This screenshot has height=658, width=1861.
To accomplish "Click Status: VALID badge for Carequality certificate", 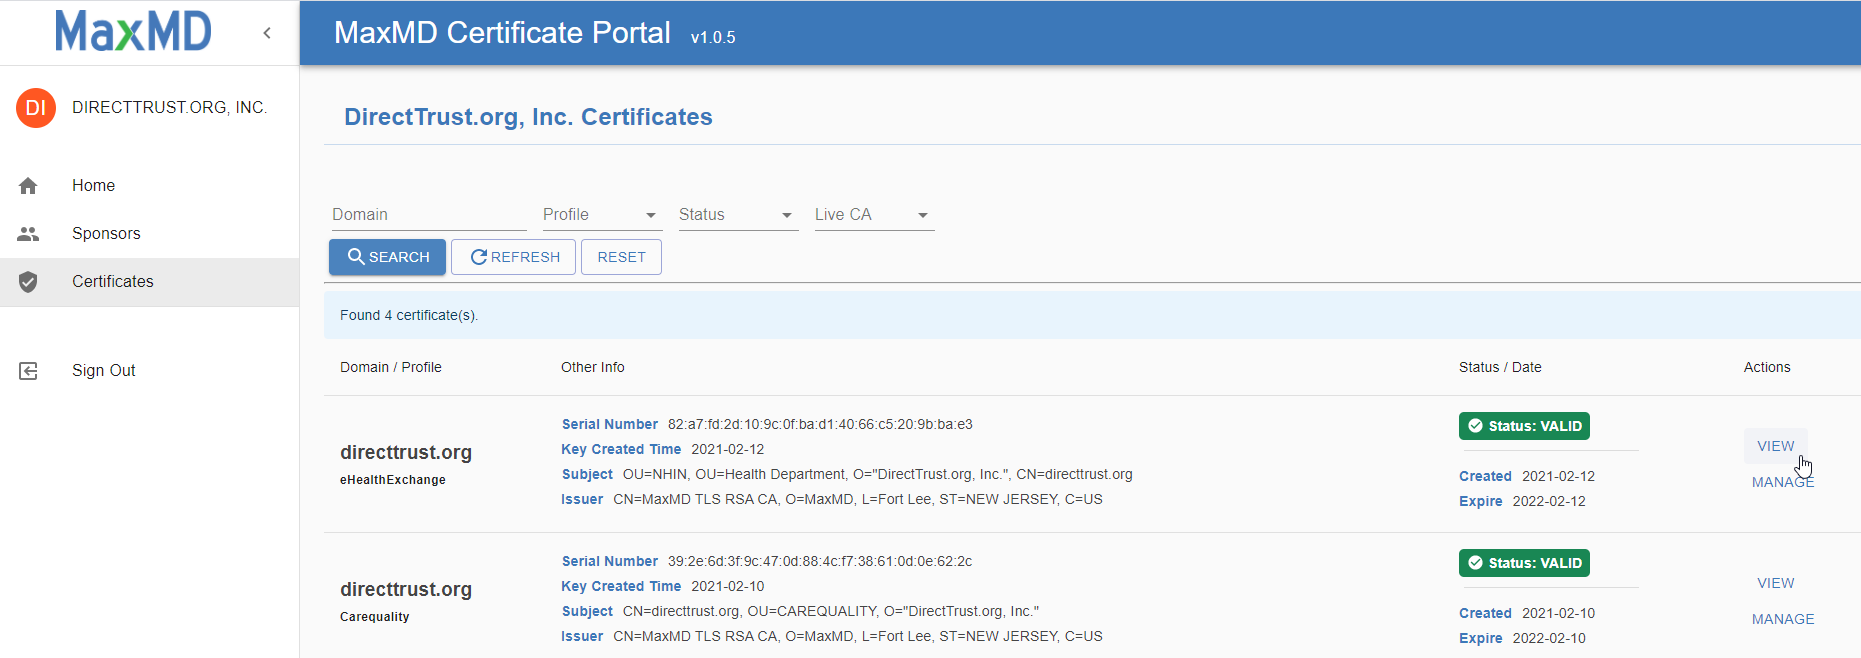I will click(1524, 563).
